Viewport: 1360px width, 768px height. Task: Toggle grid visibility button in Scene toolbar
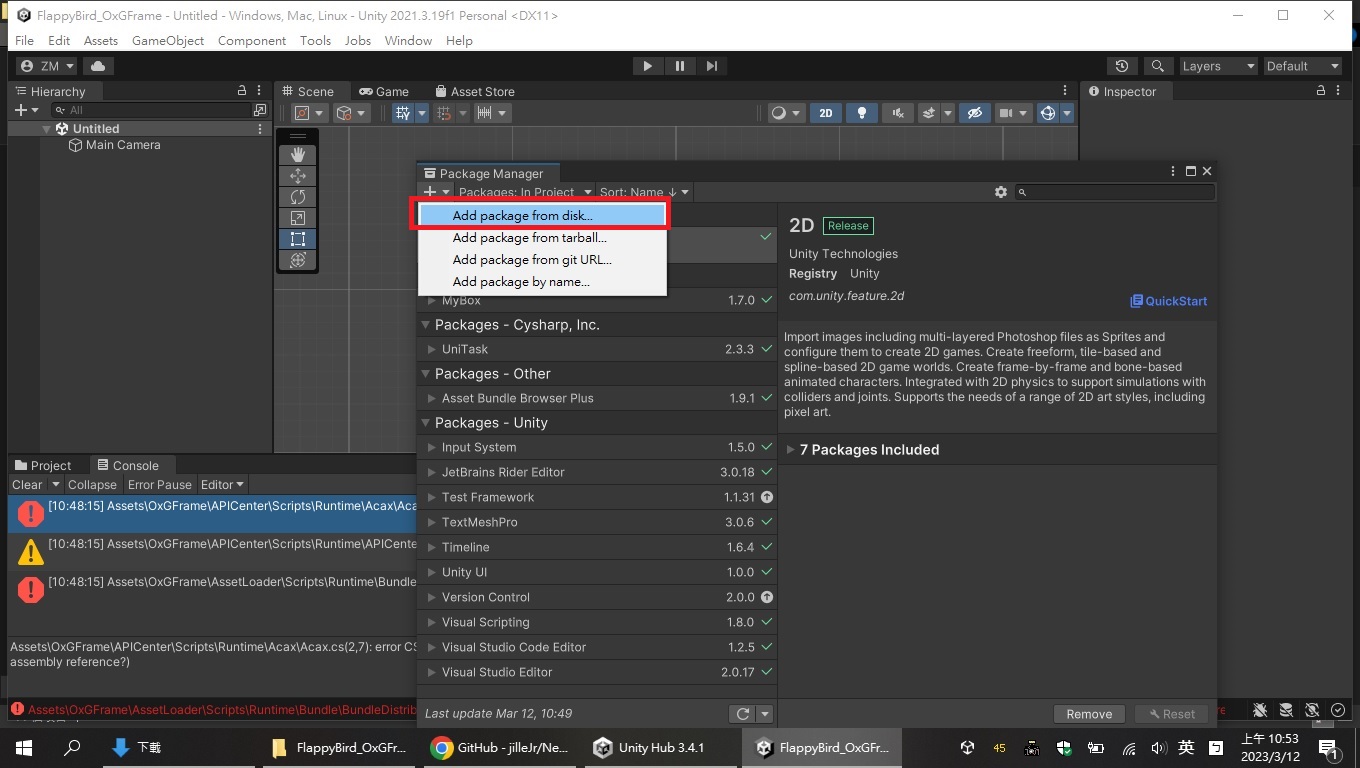pos(403,113)
